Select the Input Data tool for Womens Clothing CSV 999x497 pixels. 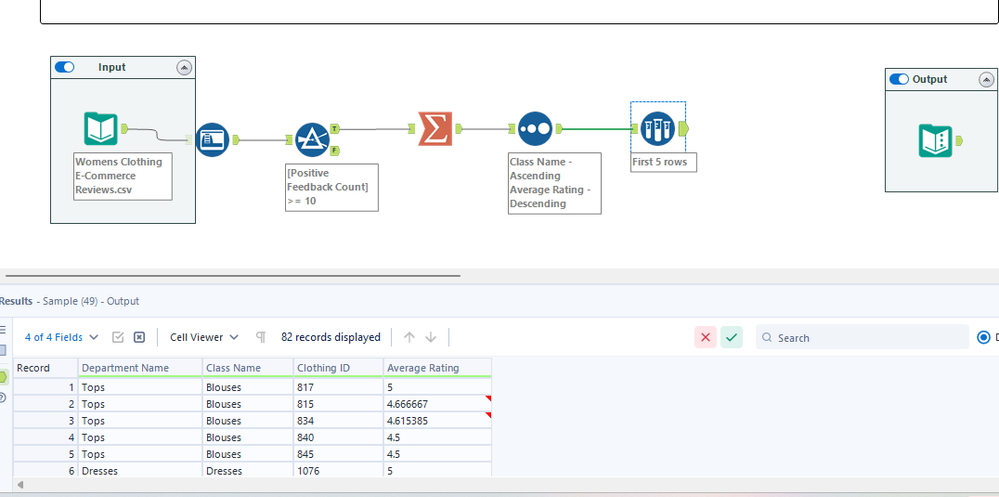101,129
